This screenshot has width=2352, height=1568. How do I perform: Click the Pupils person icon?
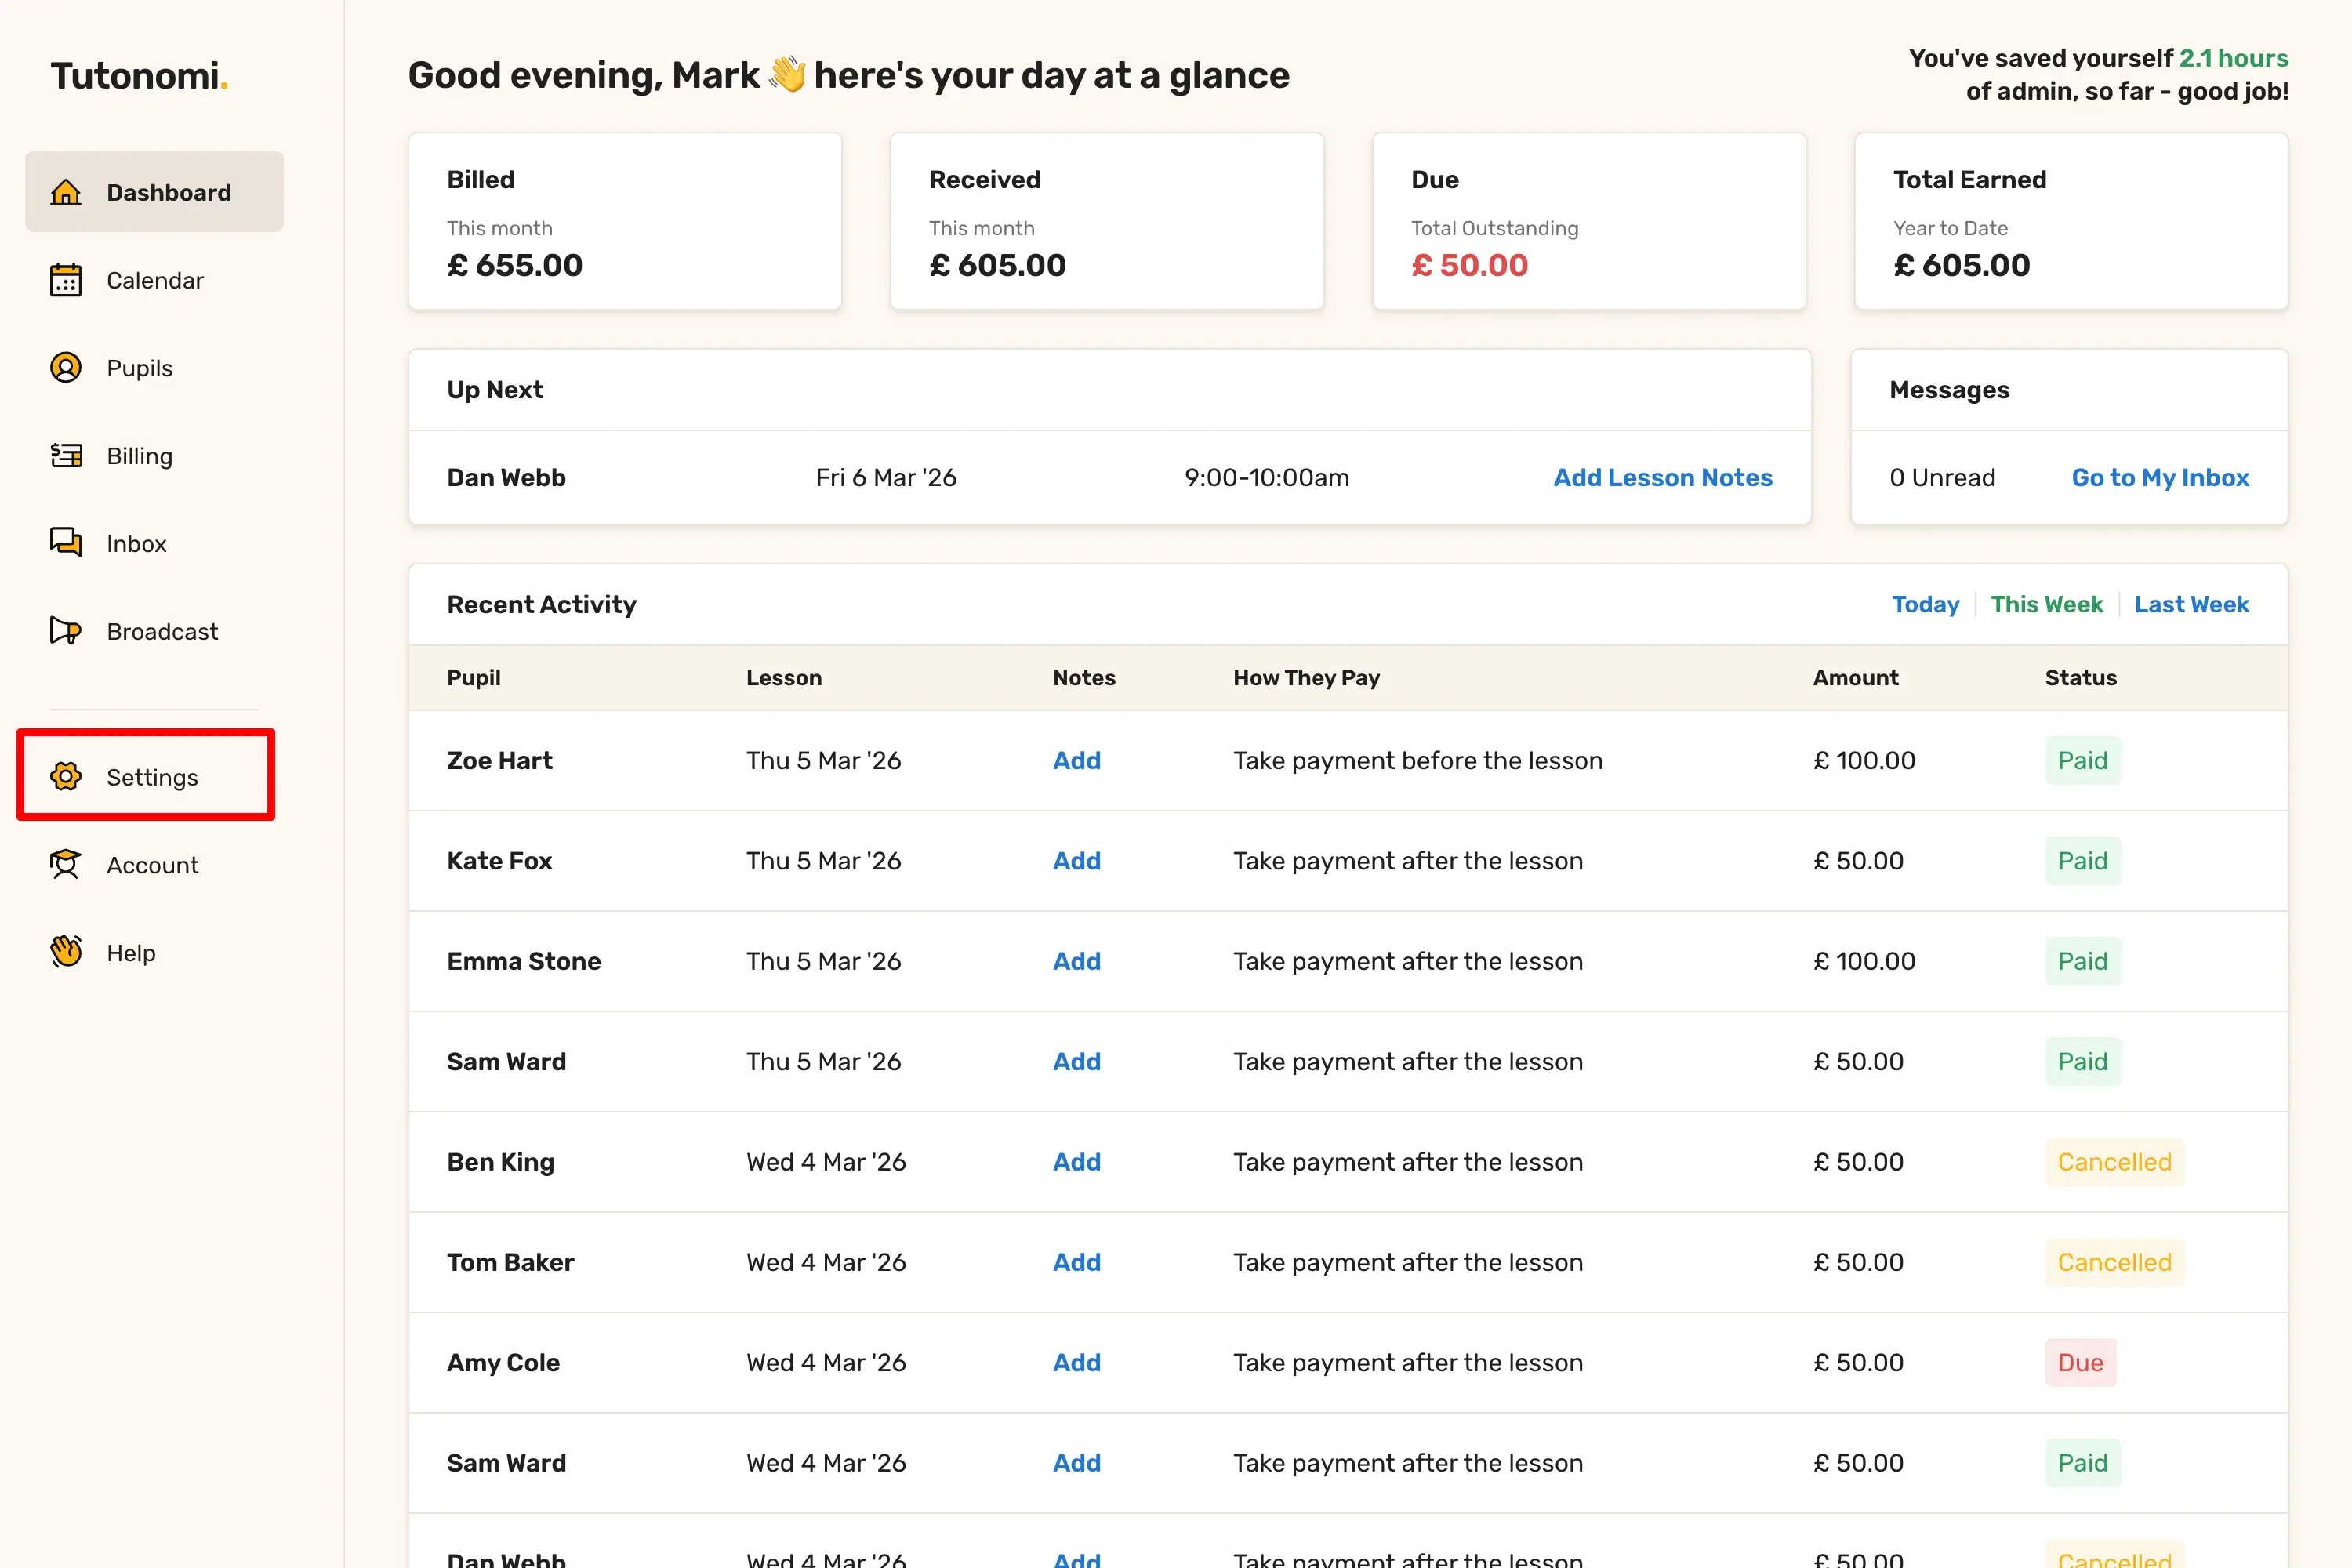point(66,368)
